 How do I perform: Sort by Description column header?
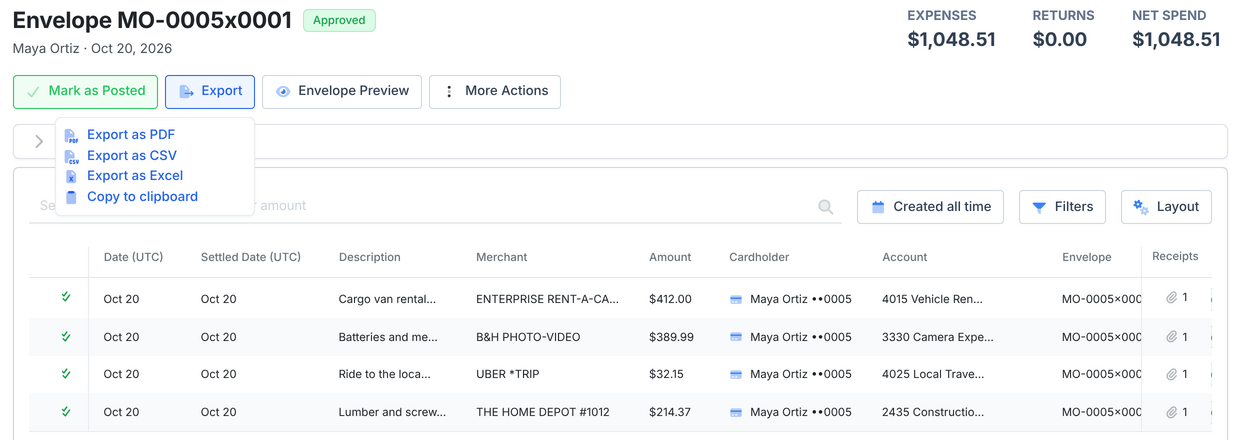pyautogui.click(x=369, y=257)
